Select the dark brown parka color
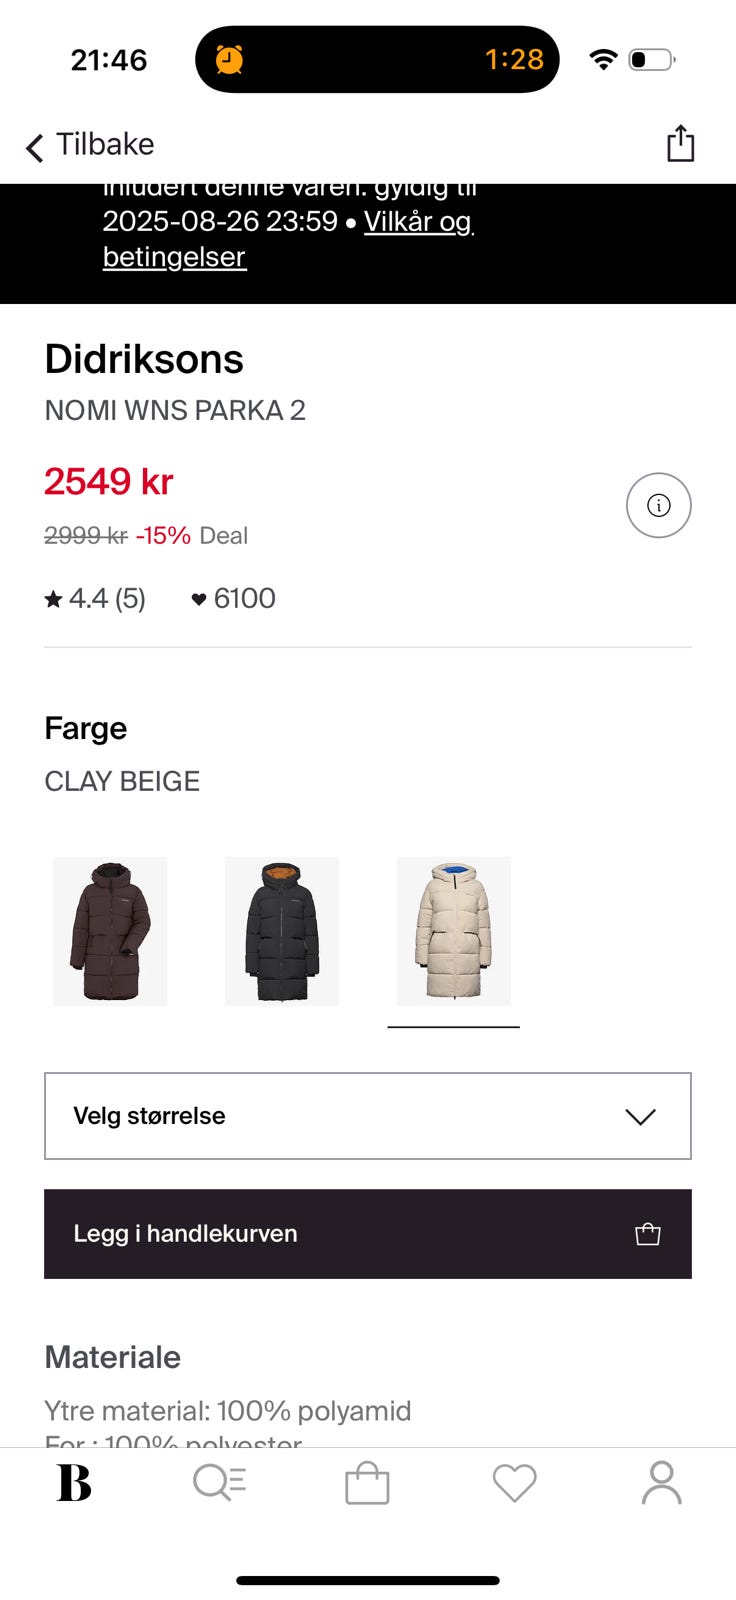736x1600 pixels. pos(110,931)
